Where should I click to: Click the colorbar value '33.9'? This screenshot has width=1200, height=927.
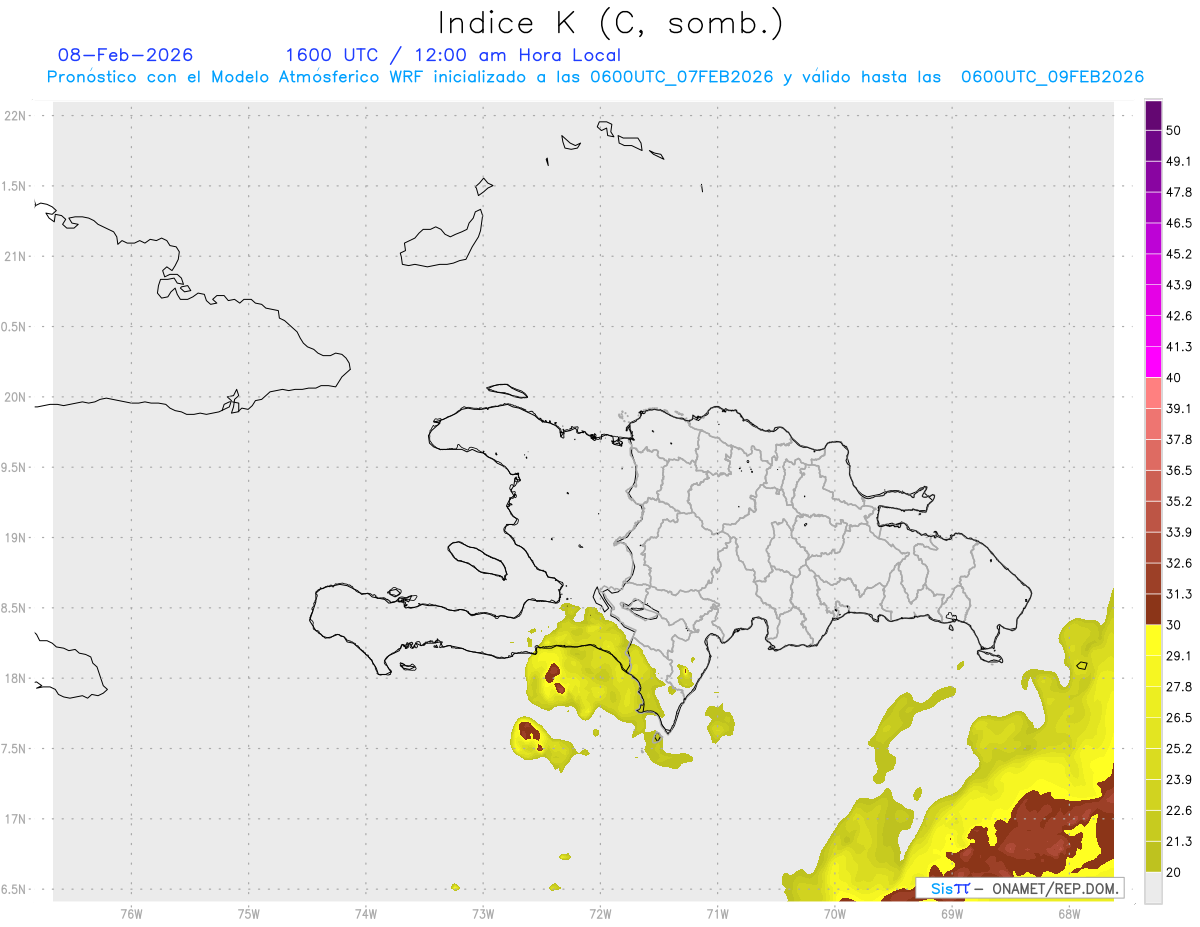click(x=1179, y=532)
